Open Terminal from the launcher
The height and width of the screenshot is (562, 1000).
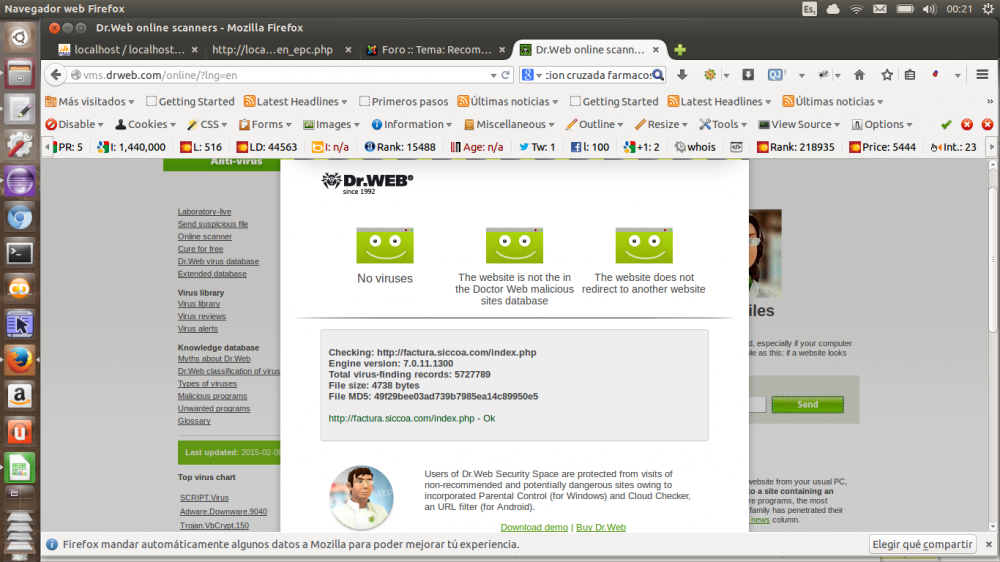pyautogui.click(x=20, y=253)
